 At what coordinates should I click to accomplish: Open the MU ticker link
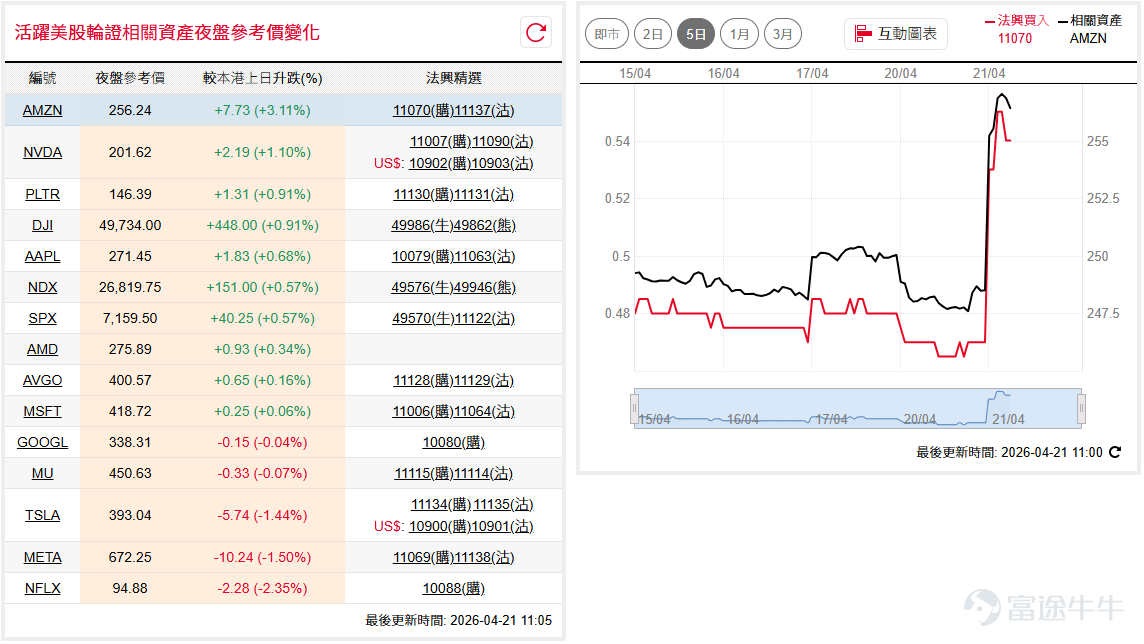click(x=42, y=473)
